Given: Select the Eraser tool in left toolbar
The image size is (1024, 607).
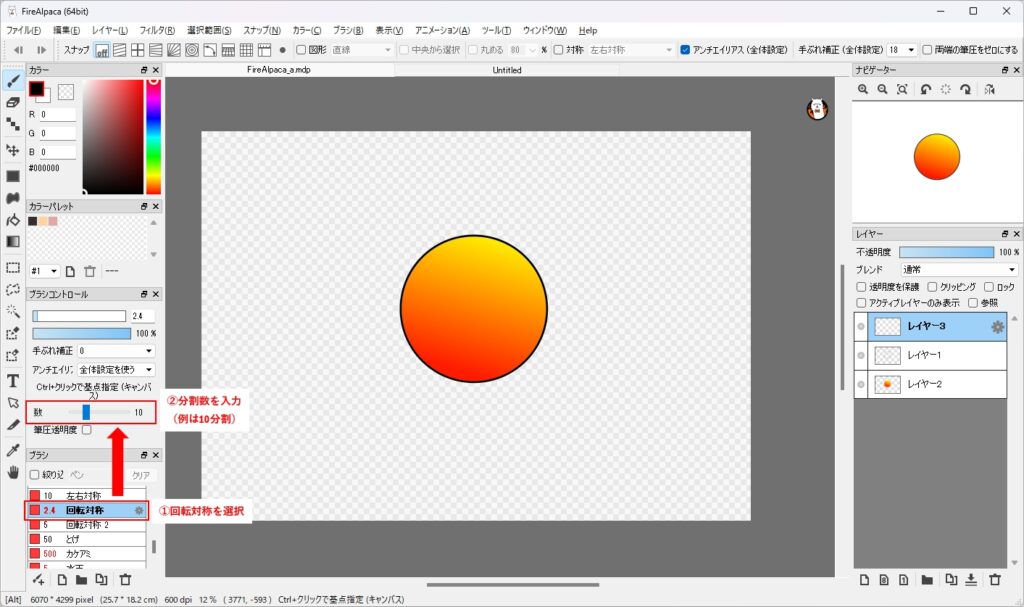Looking at the screenshot, I should pos(13,102).
